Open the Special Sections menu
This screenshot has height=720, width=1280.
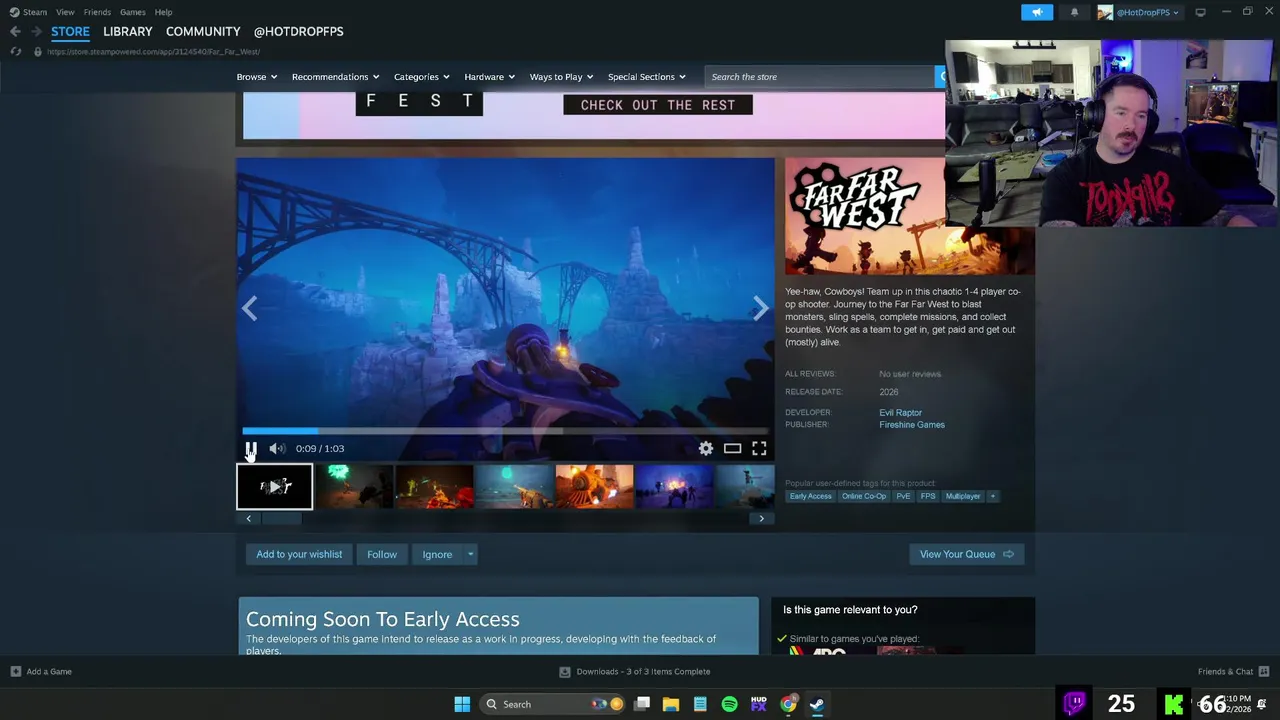646,77
